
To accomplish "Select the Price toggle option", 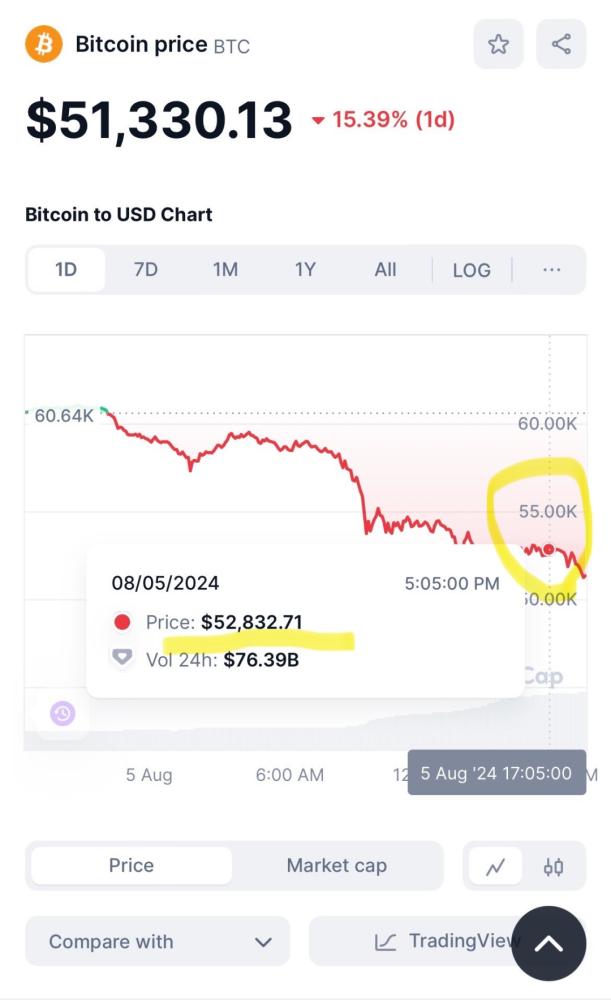I will point(131,865).
